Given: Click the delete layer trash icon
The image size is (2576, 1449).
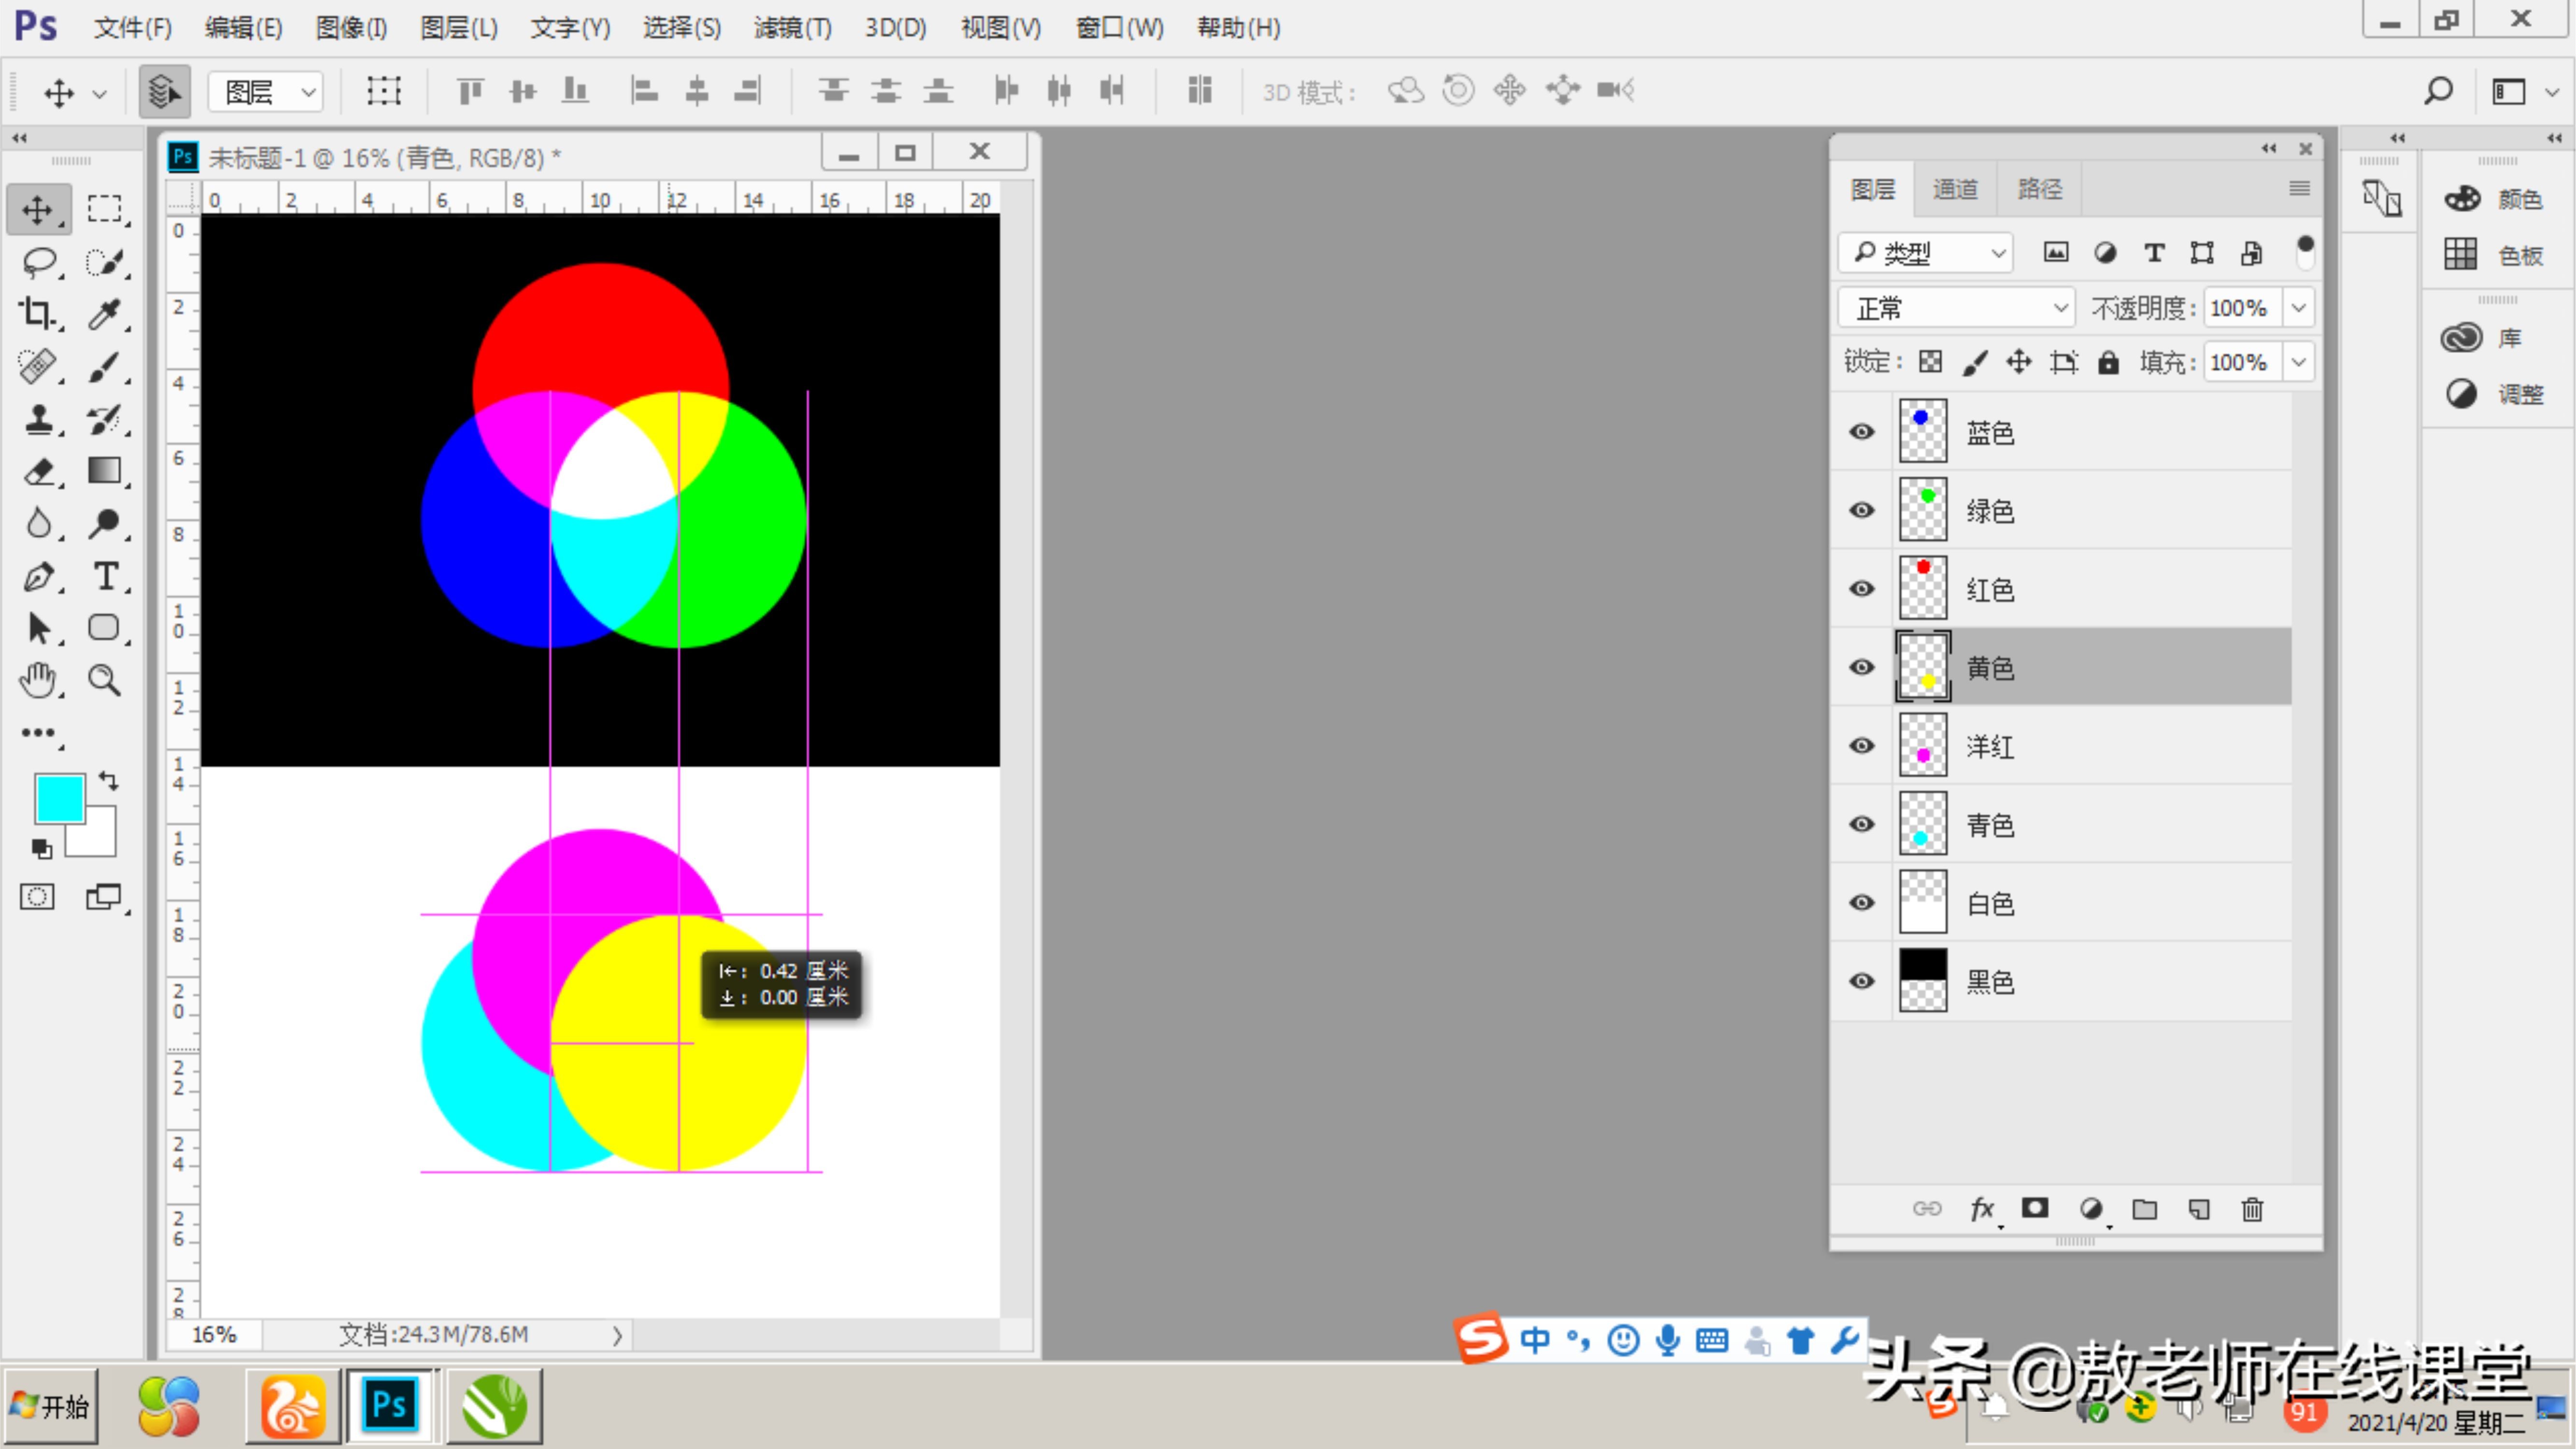Looking at the screenshot, I should (x=2252, y=1209).
